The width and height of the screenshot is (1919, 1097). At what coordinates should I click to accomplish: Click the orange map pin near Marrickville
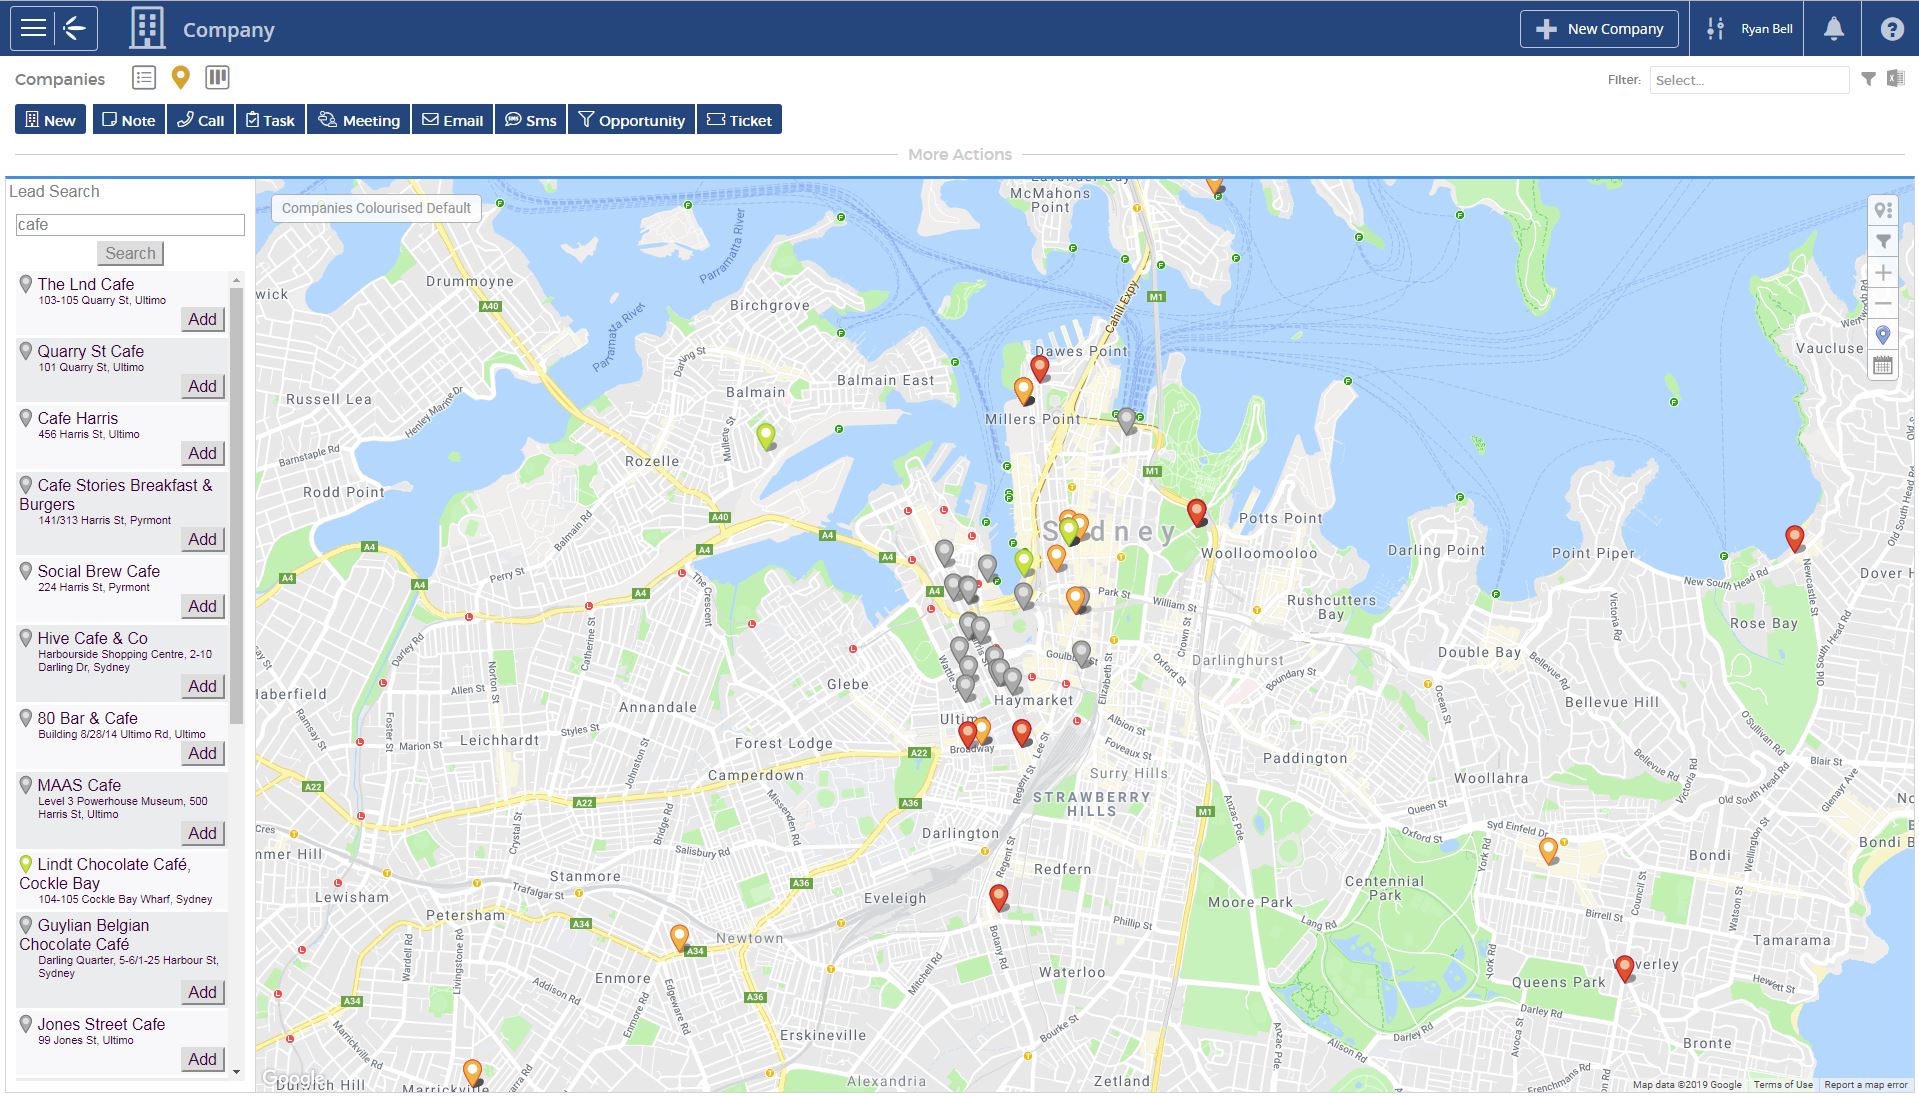click(472, 1073)
